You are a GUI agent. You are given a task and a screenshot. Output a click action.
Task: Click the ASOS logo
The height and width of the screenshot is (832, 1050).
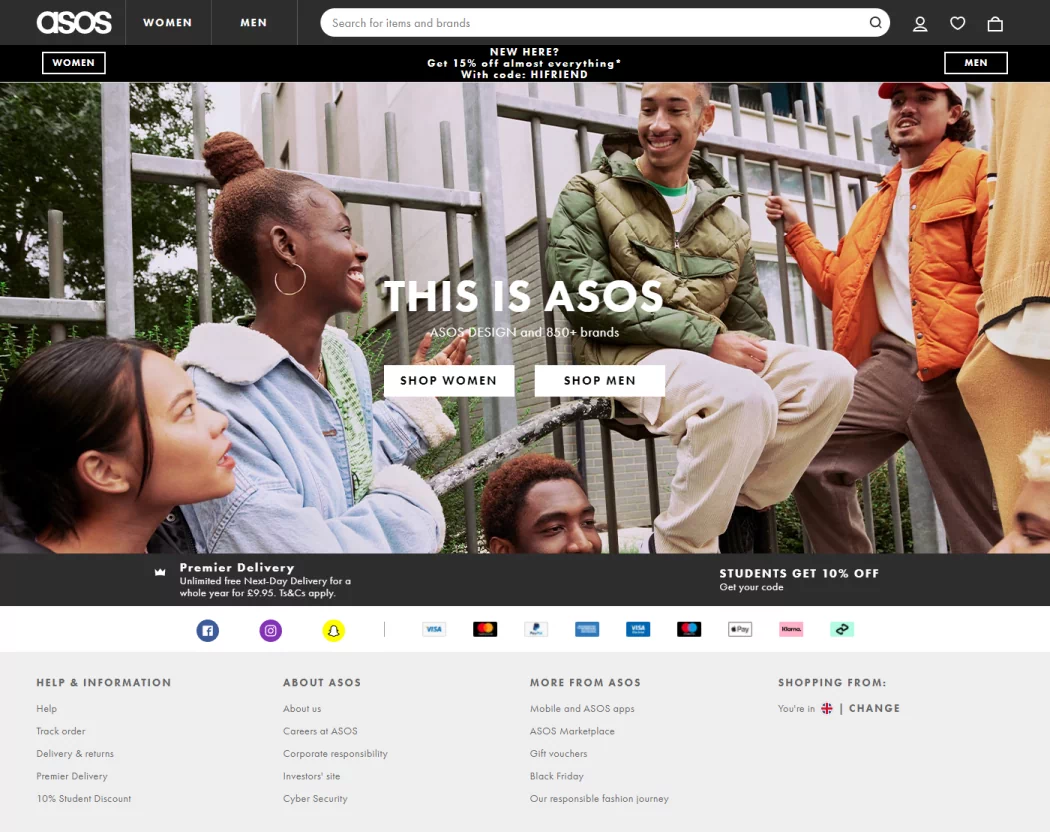[74, 23]
